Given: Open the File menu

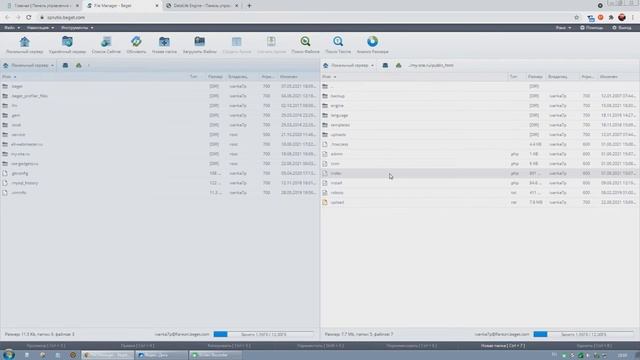Looking at the screenshot, I should [x=12, y=28].
